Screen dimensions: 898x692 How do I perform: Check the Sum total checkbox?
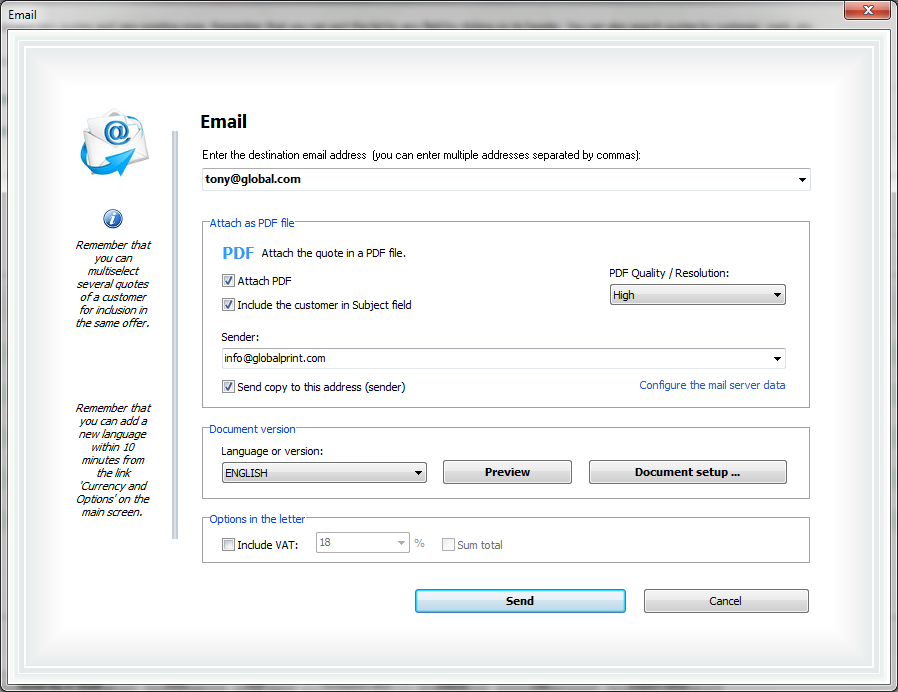(x=448, y=545)
